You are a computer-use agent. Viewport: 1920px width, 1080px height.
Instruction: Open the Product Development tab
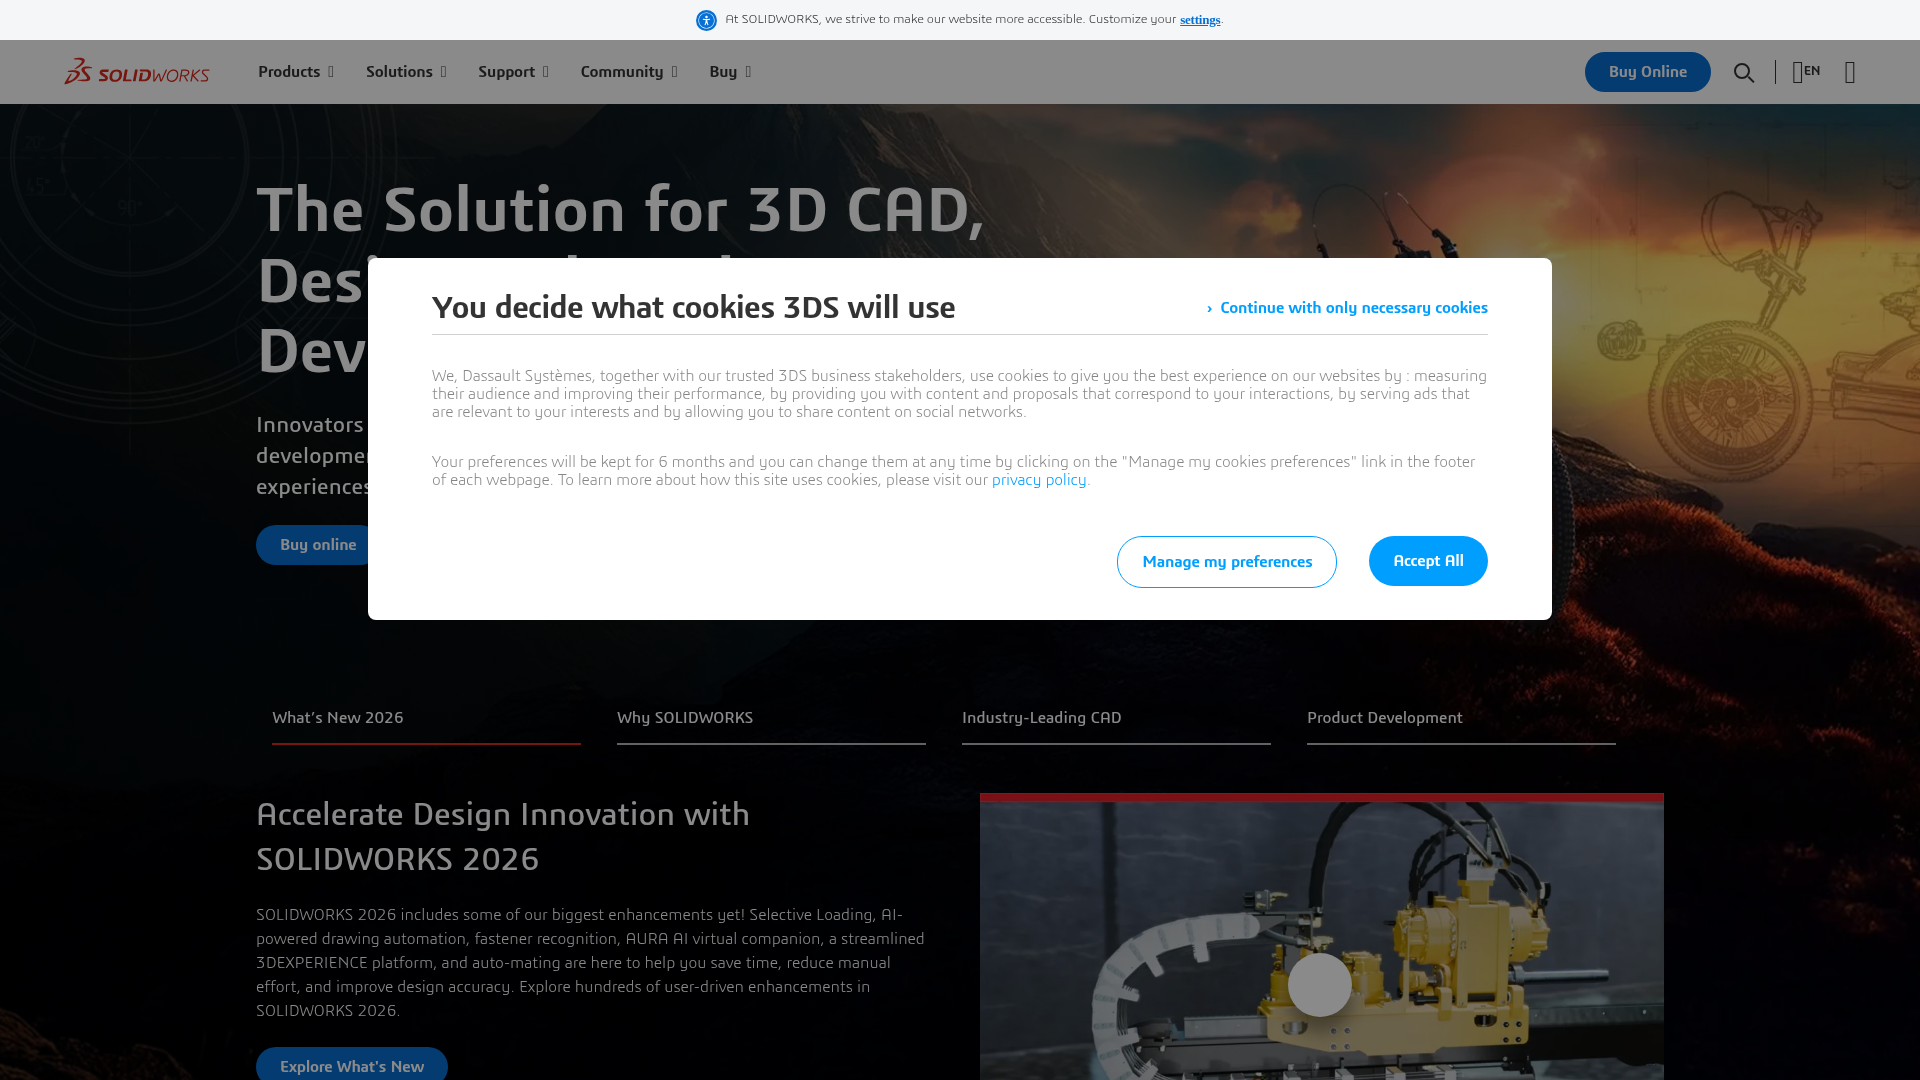point(1384,717)
